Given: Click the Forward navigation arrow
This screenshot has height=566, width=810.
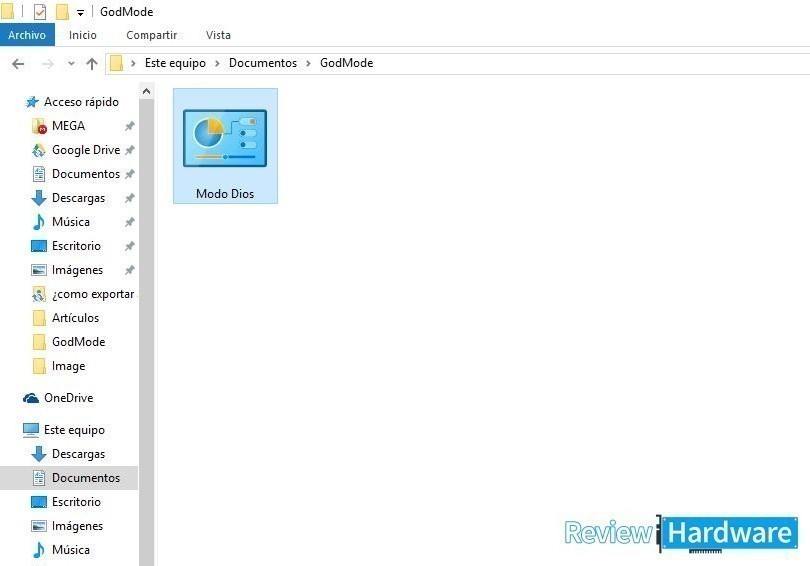Looking at the screenshot, I should coord(48,64).
